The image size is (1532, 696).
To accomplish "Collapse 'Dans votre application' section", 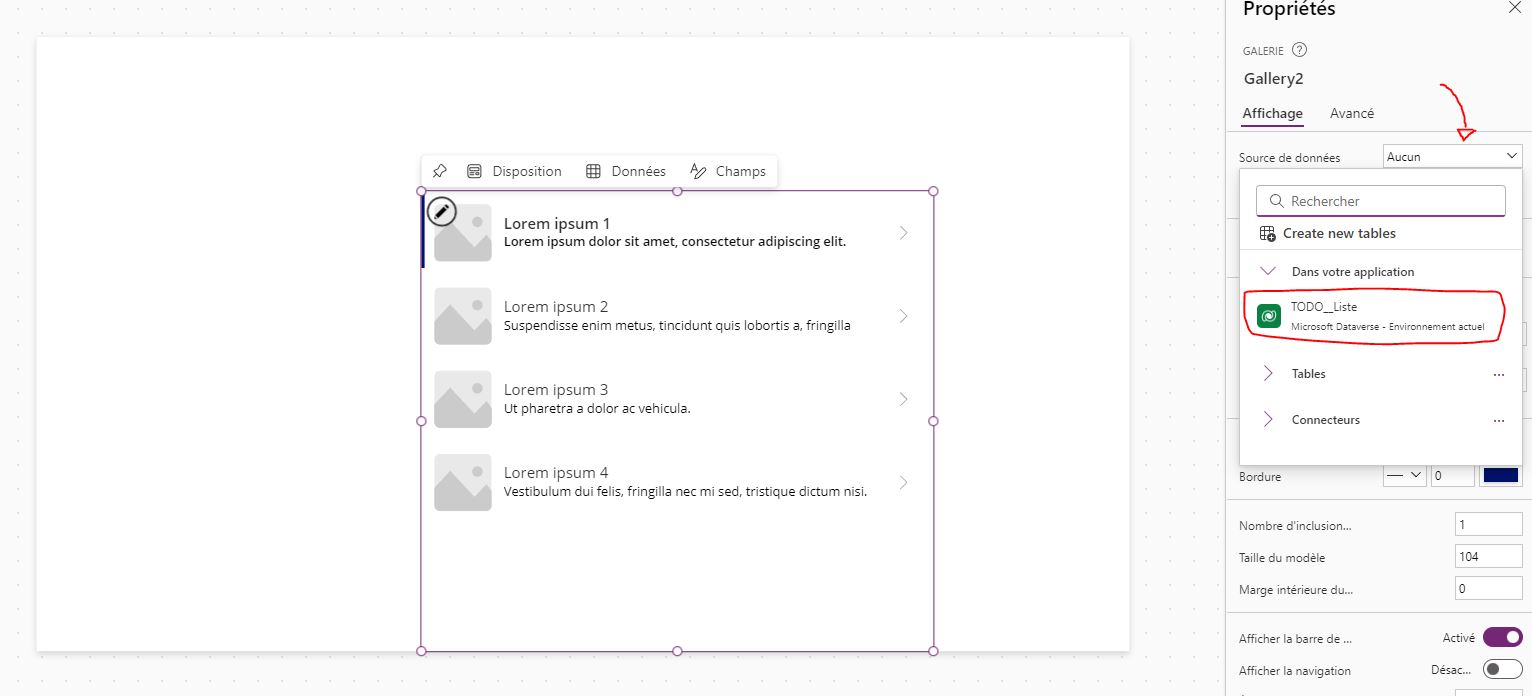I will tap(1268, 271).
